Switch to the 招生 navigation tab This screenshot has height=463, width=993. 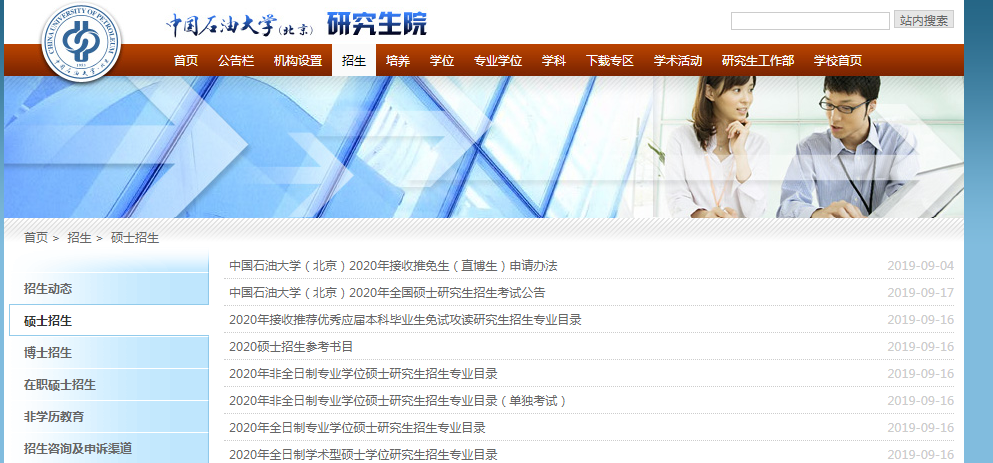tap(354, 61)
